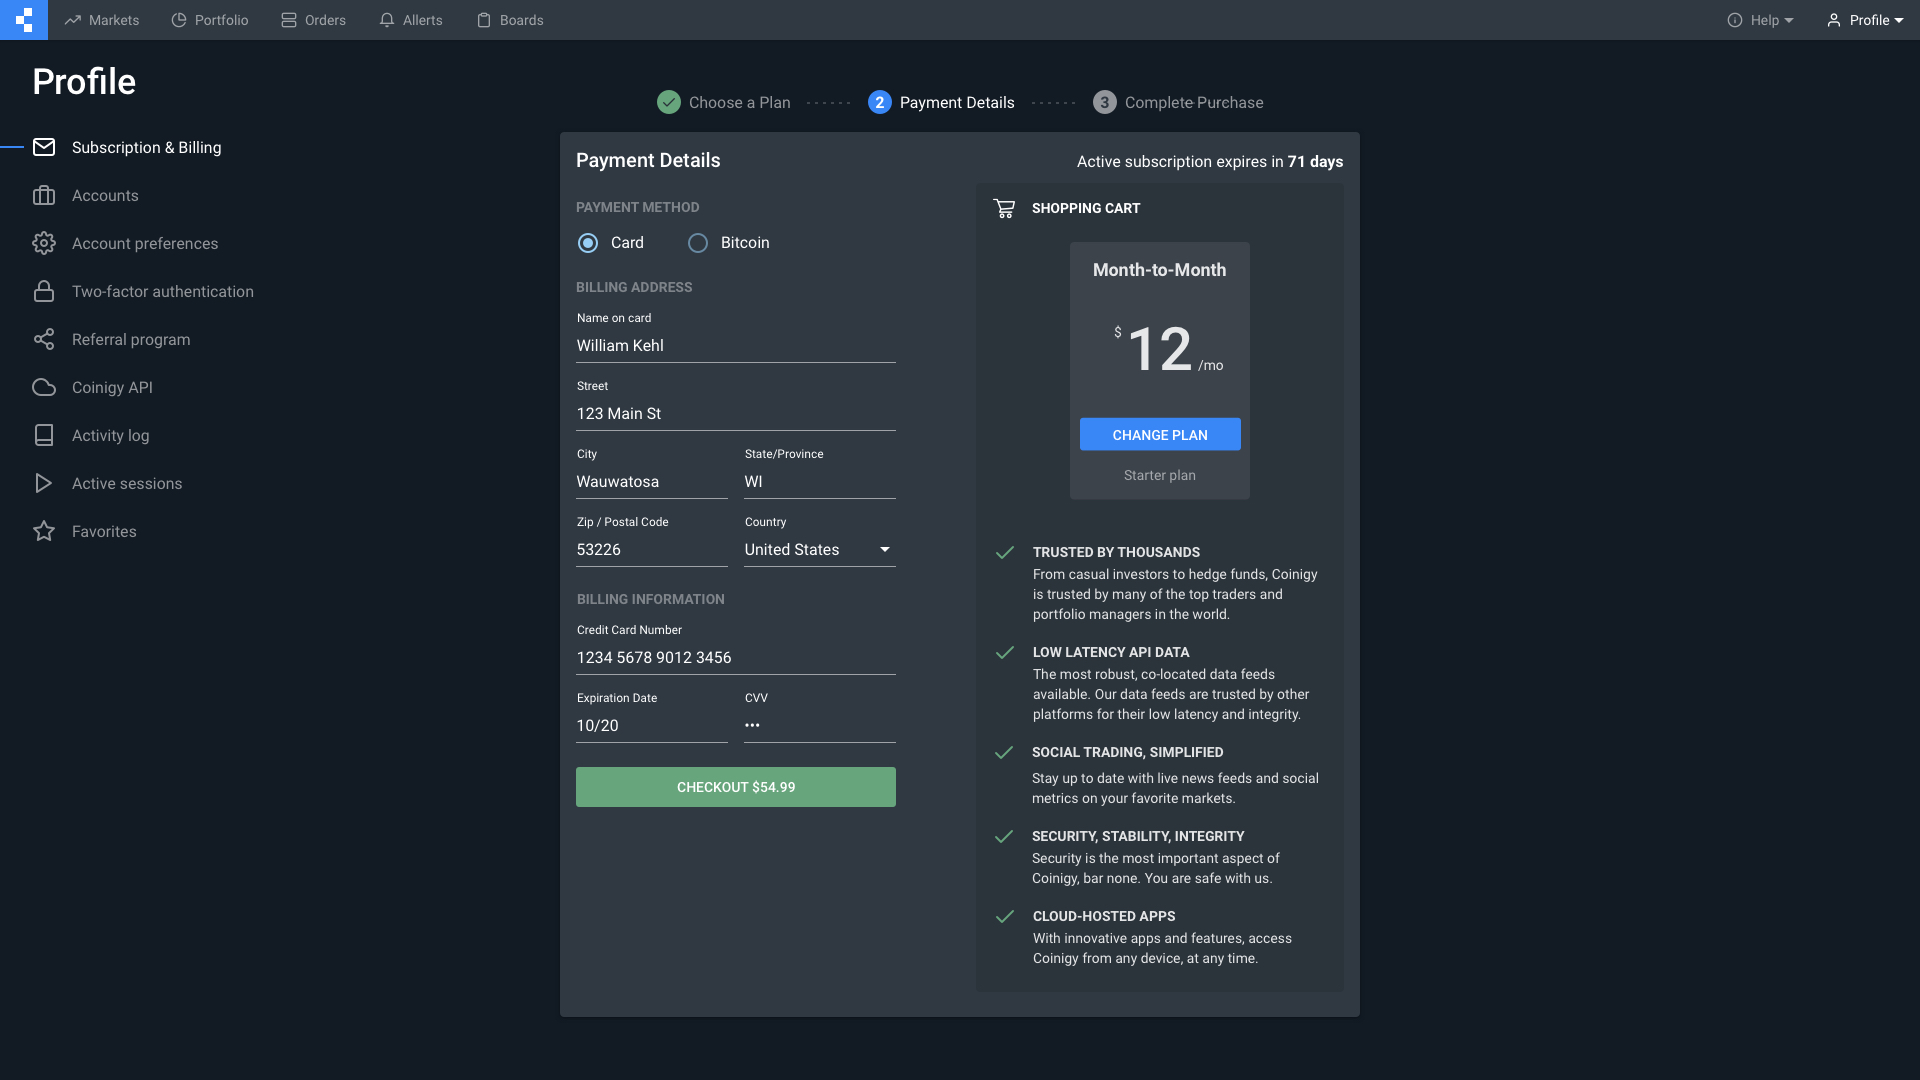Click the Coinigy logo icon

[x=24, y=20]
